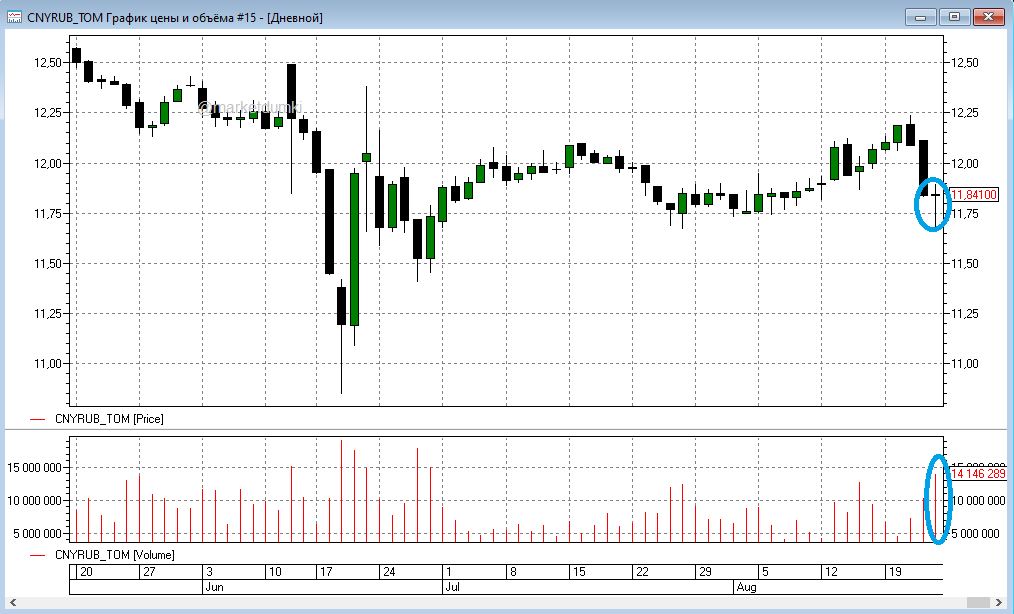Click the Aug month label on time axis
This screenshot has width=1014, height=614.
click(744, 588)
